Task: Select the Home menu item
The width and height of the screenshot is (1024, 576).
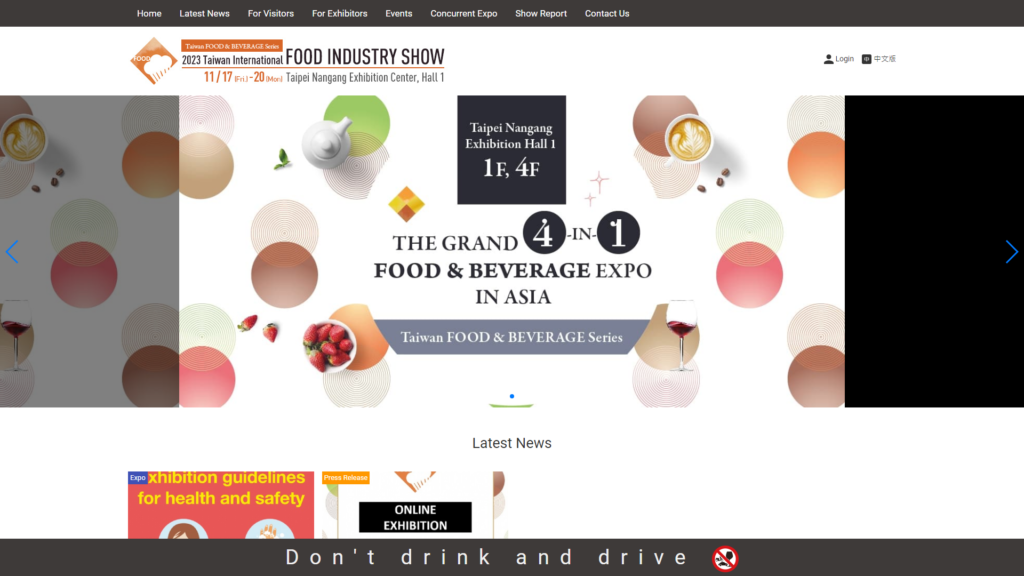Action: [x=149, y=13]
